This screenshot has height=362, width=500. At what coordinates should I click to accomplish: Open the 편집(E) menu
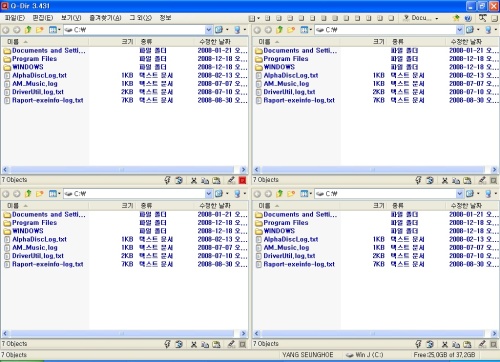(43, 18)
